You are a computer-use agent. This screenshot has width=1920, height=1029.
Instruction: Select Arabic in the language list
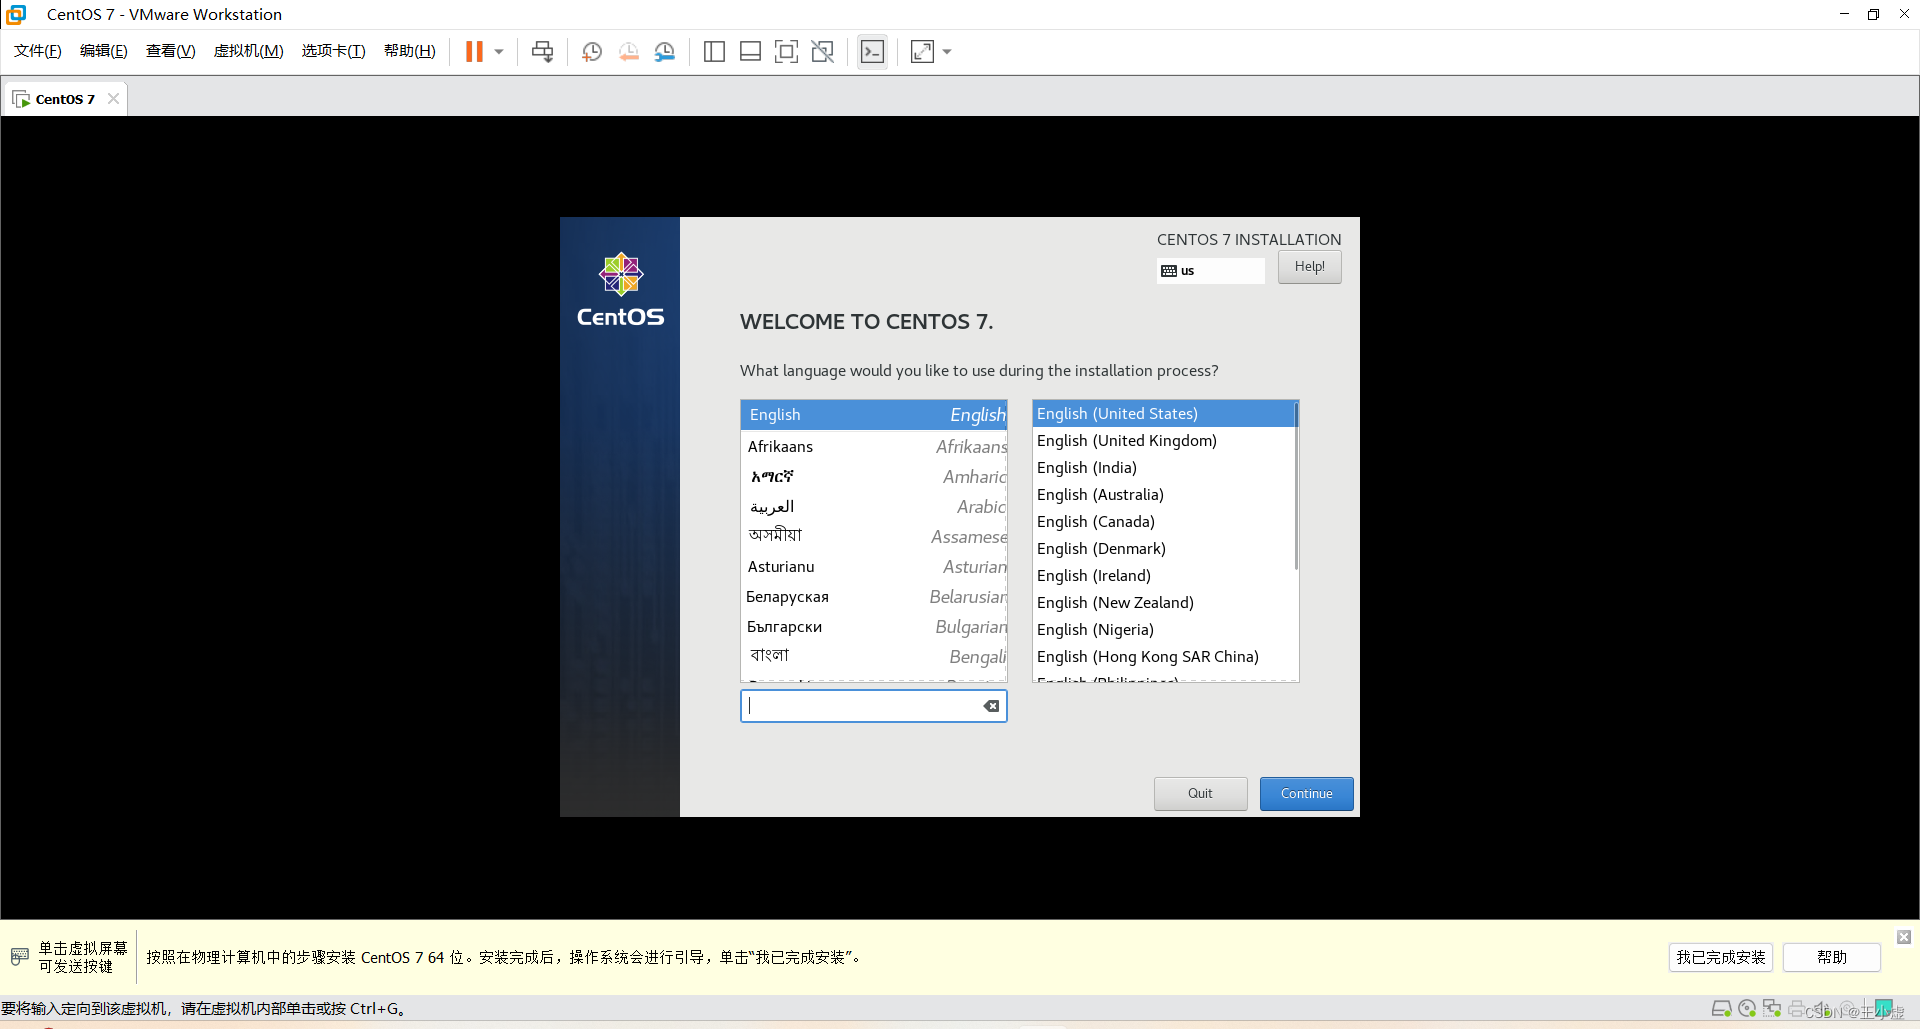tap(874, 507)
